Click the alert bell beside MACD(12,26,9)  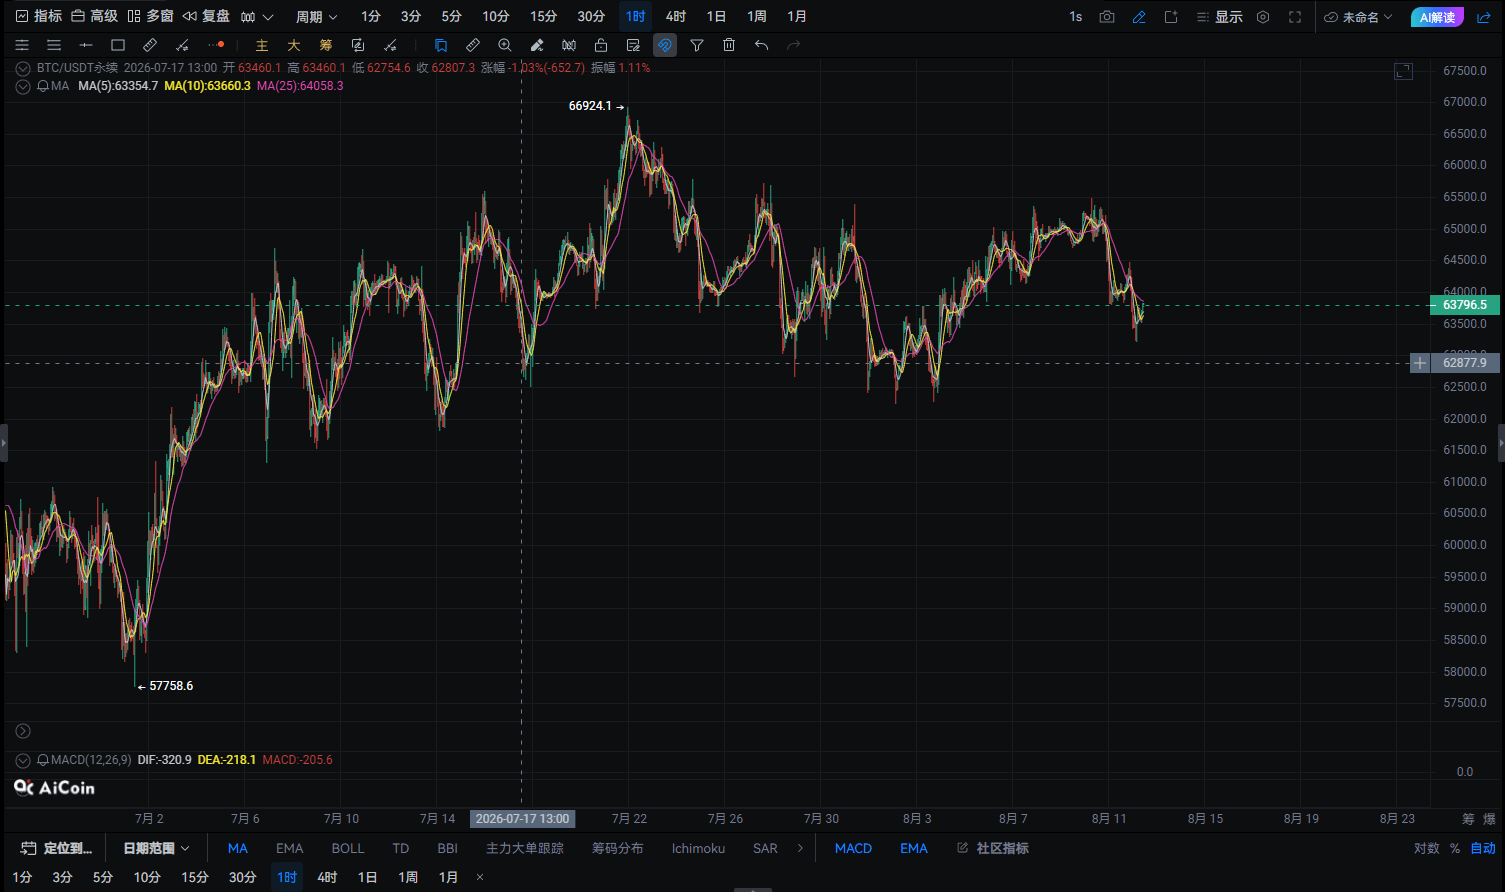click(43, 760)
